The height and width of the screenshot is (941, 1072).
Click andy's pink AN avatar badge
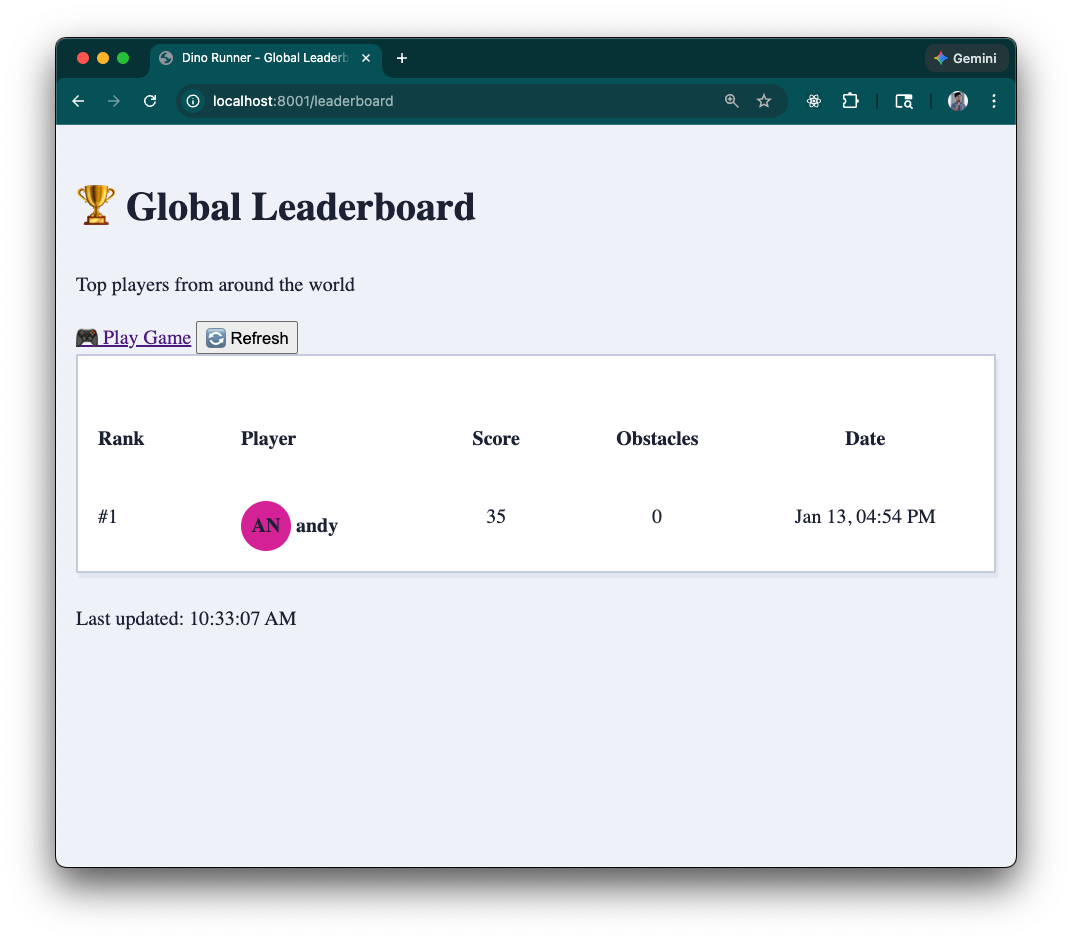(x=265, y=526)
